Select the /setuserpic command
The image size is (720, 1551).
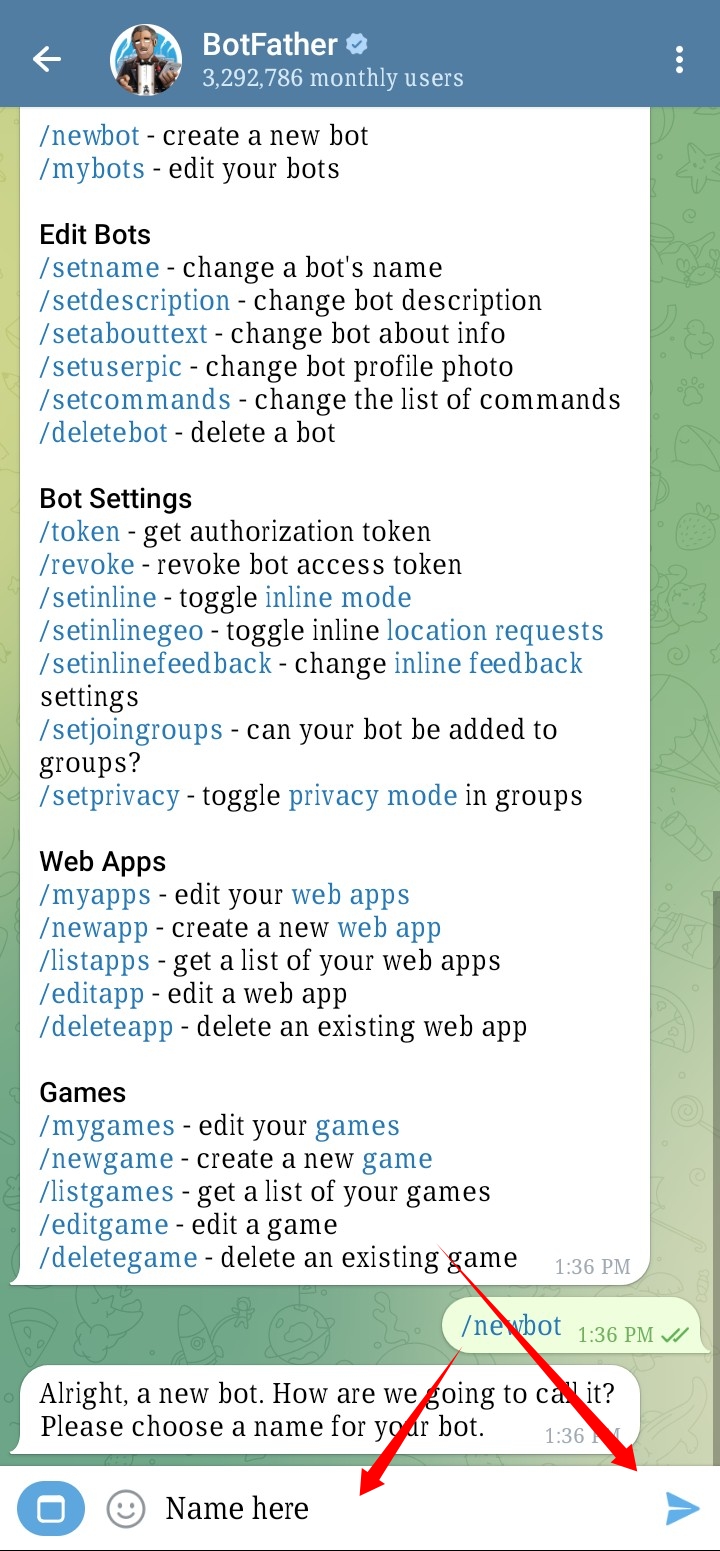coord(111,367)
